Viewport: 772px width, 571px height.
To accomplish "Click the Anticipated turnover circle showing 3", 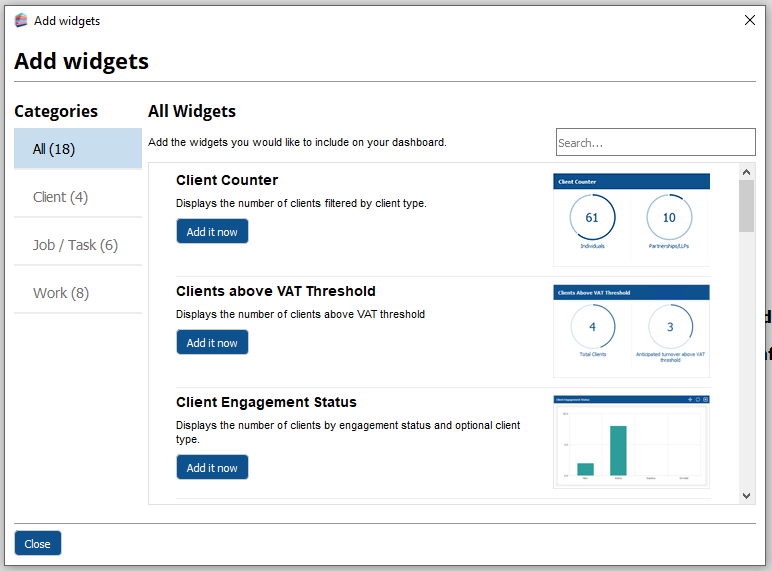I will [670, 328].
